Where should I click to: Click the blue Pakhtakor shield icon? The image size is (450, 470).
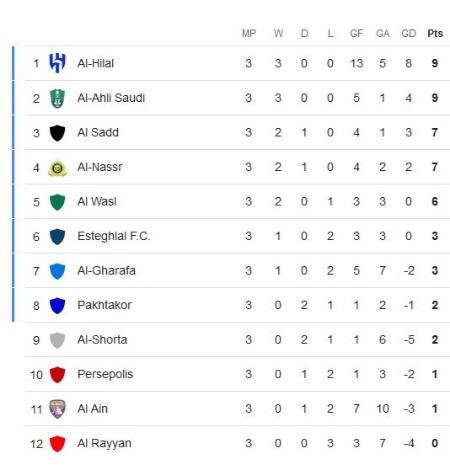(x=57, y=306)
